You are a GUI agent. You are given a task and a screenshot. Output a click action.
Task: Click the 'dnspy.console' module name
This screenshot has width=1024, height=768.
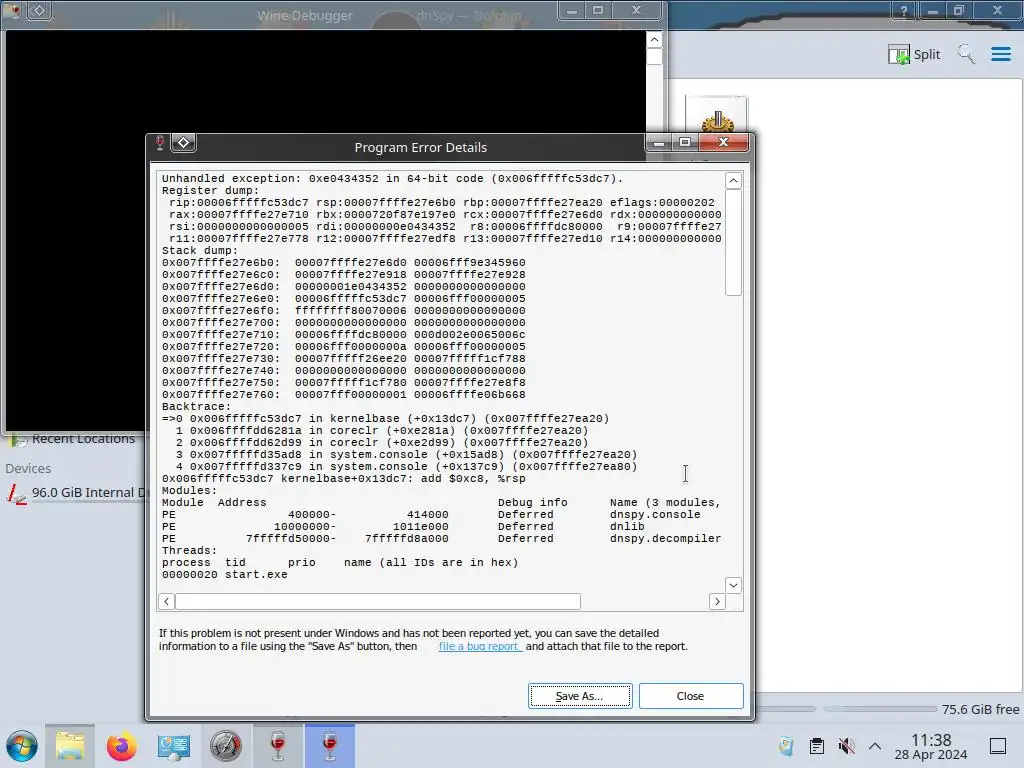click(655, 515)
